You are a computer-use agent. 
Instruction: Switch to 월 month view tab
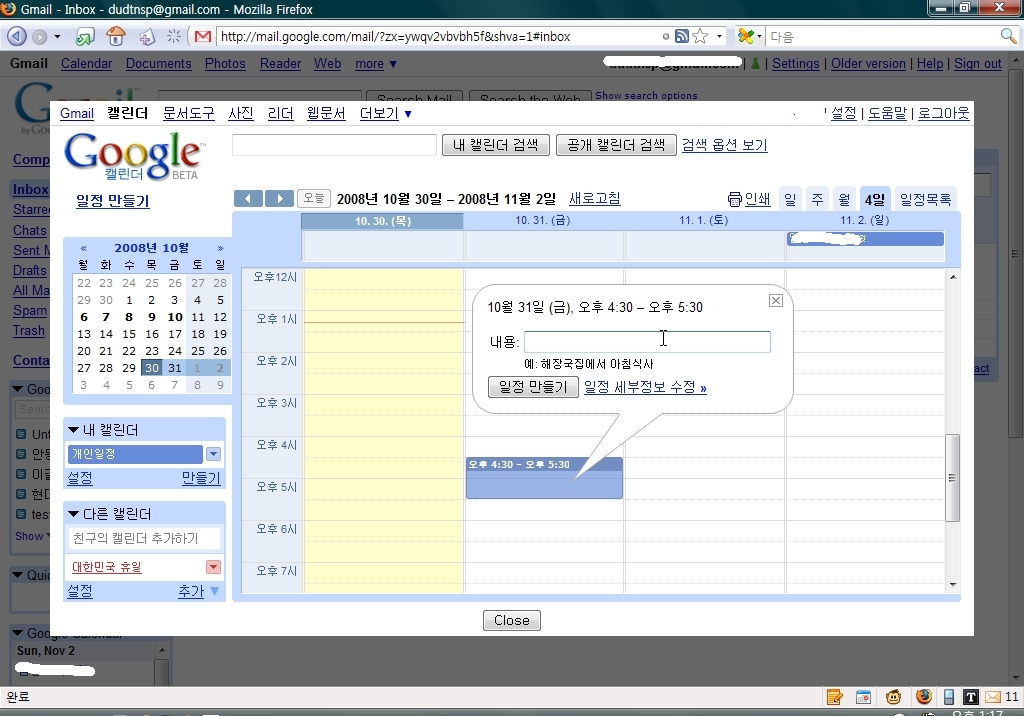[844, 199]
